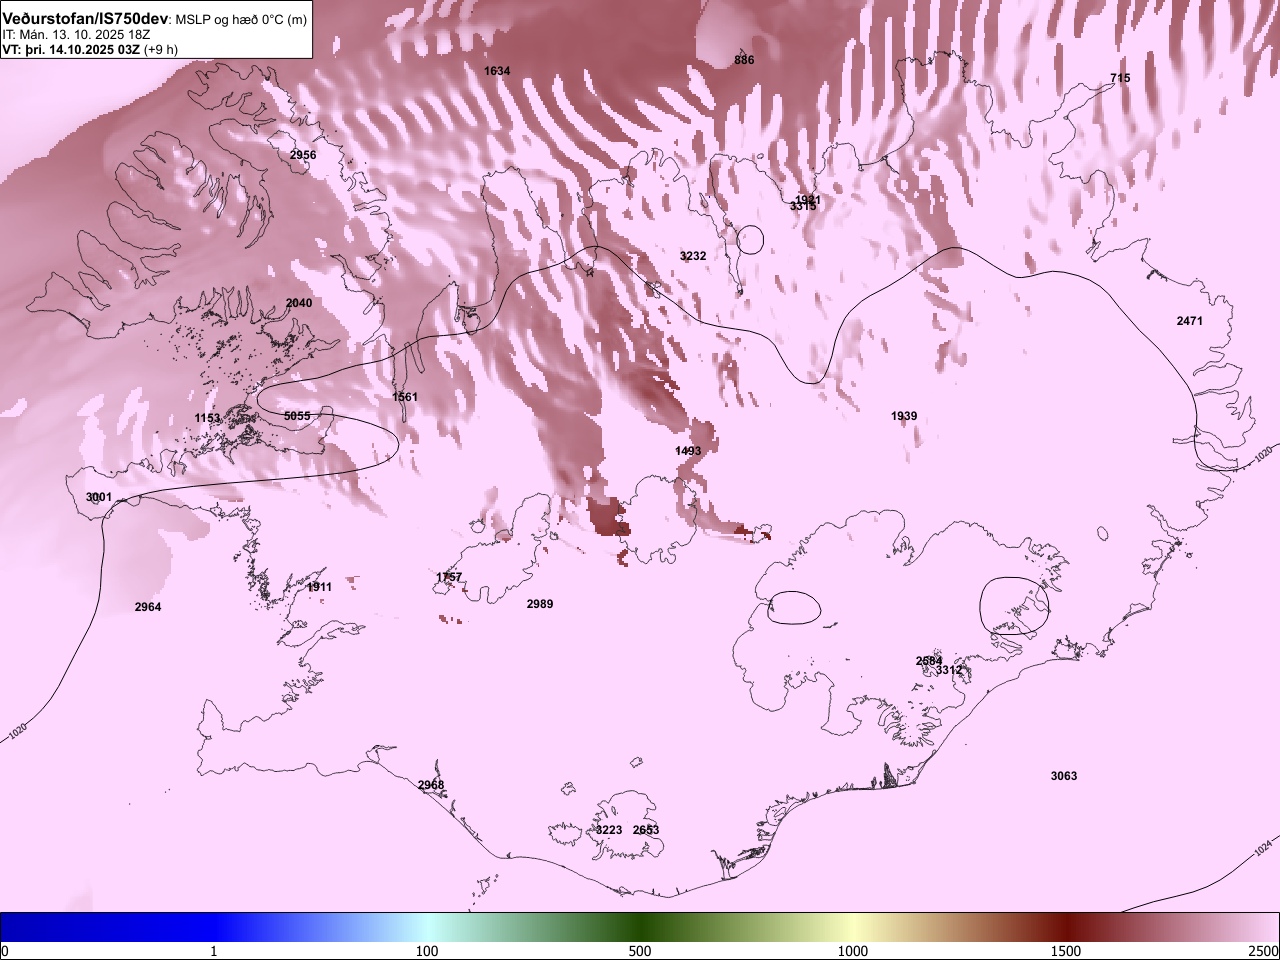
Task: Select the 886 height label
Action: pos(744,60)
